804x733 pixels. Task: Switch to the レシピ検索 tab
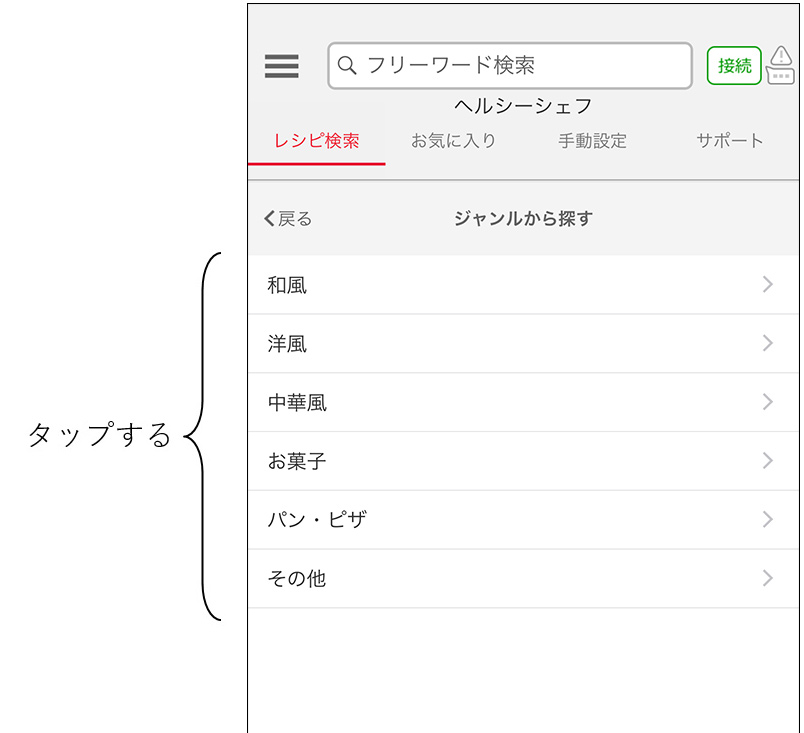point(316,141)
